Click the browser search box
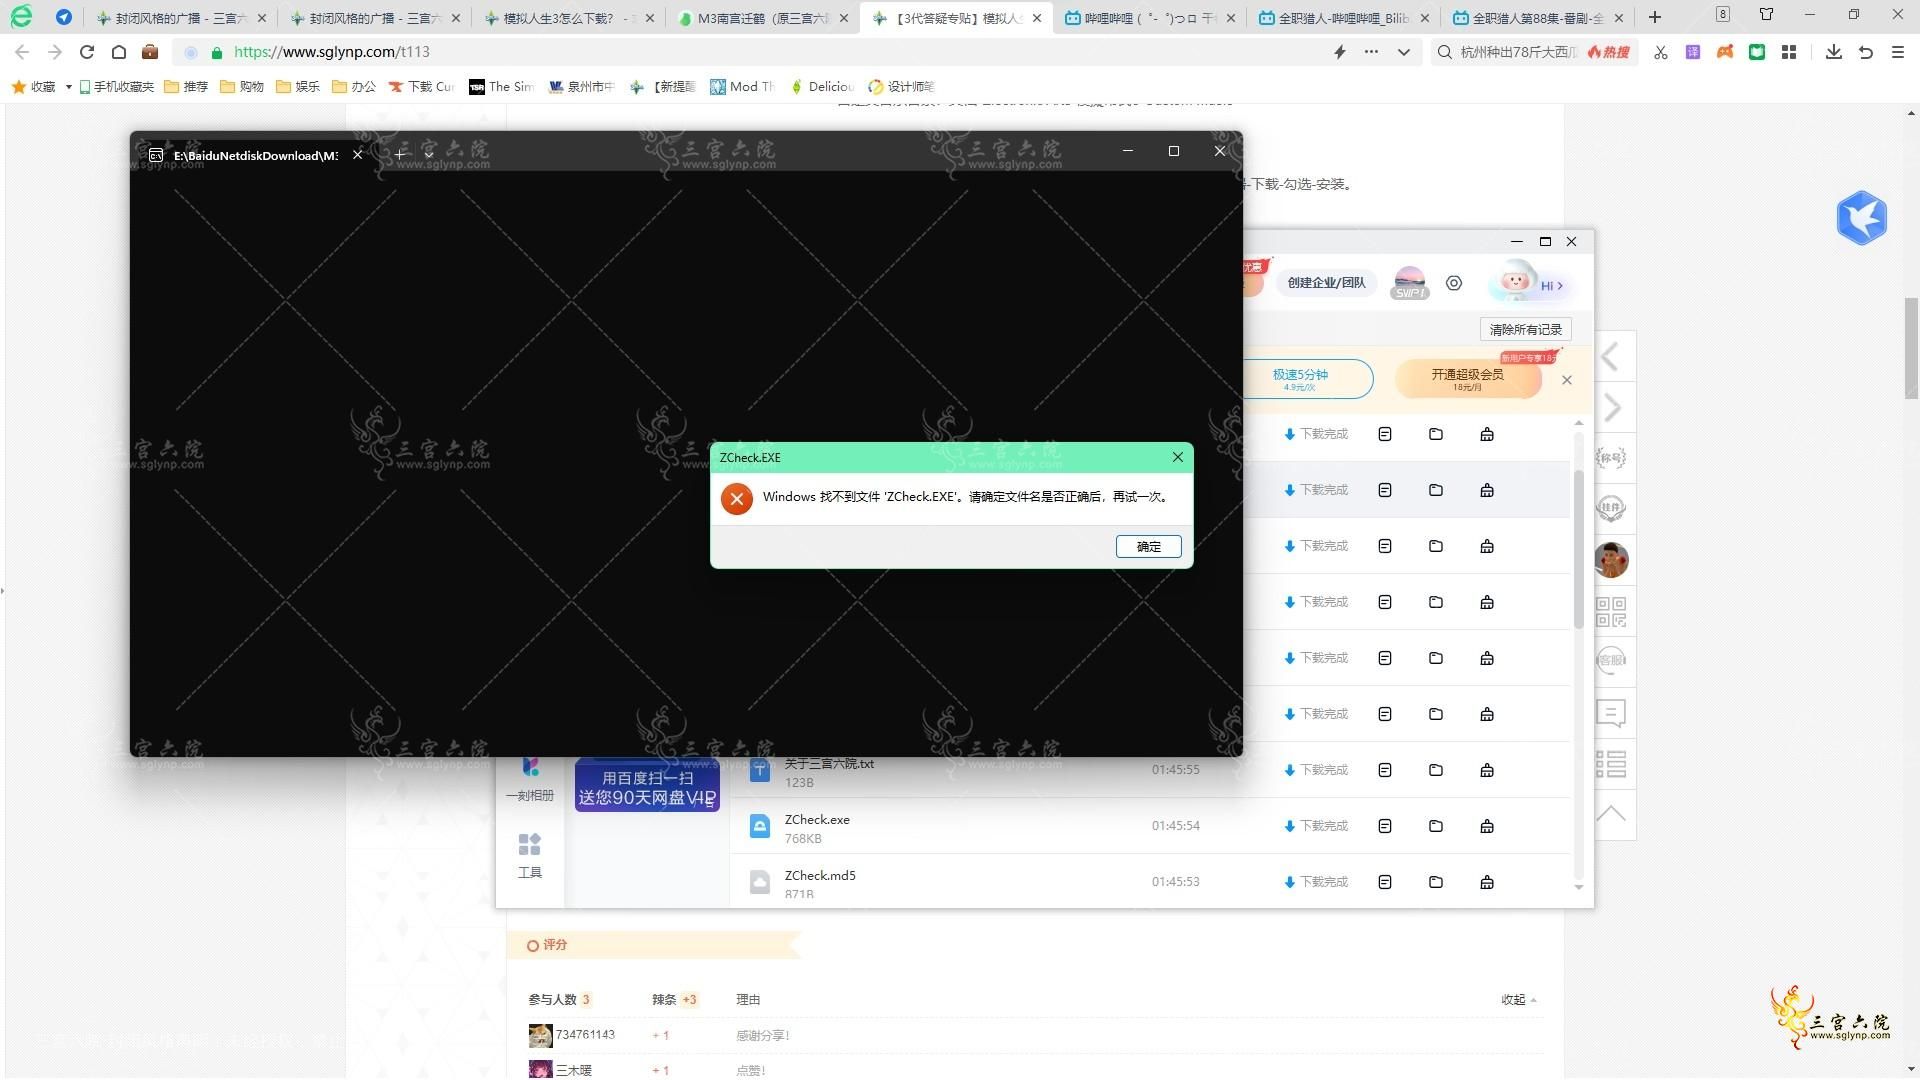 1520,52
